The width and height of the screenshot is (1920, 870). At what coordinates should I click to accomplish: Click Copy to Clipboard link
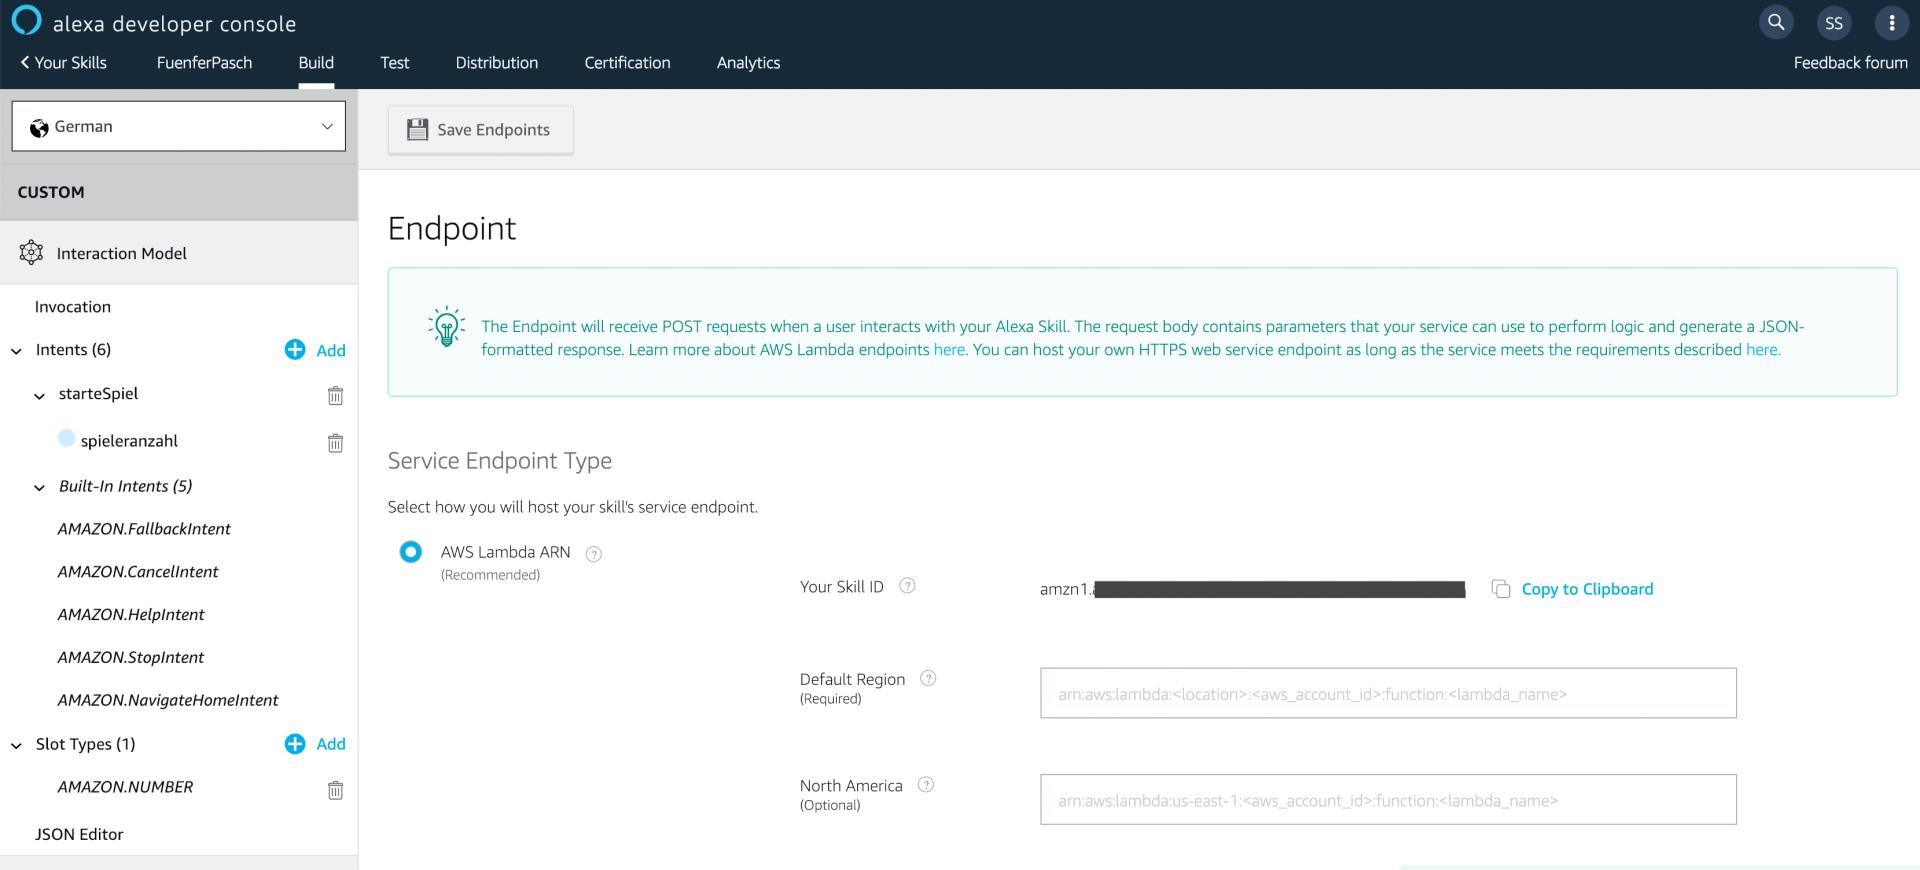1586,589
